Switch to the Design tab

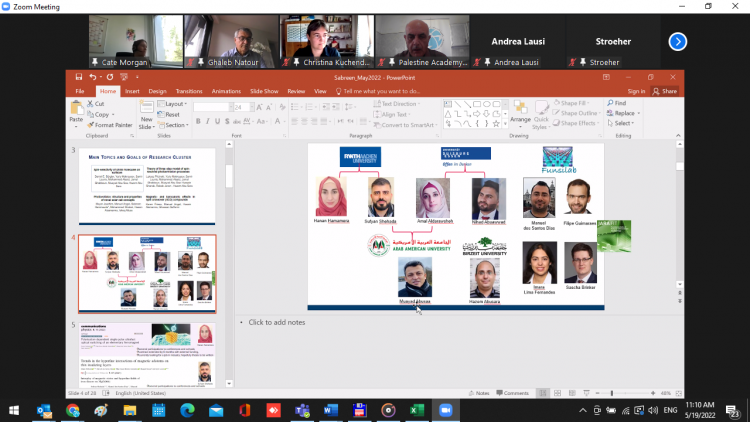[157, 91]
